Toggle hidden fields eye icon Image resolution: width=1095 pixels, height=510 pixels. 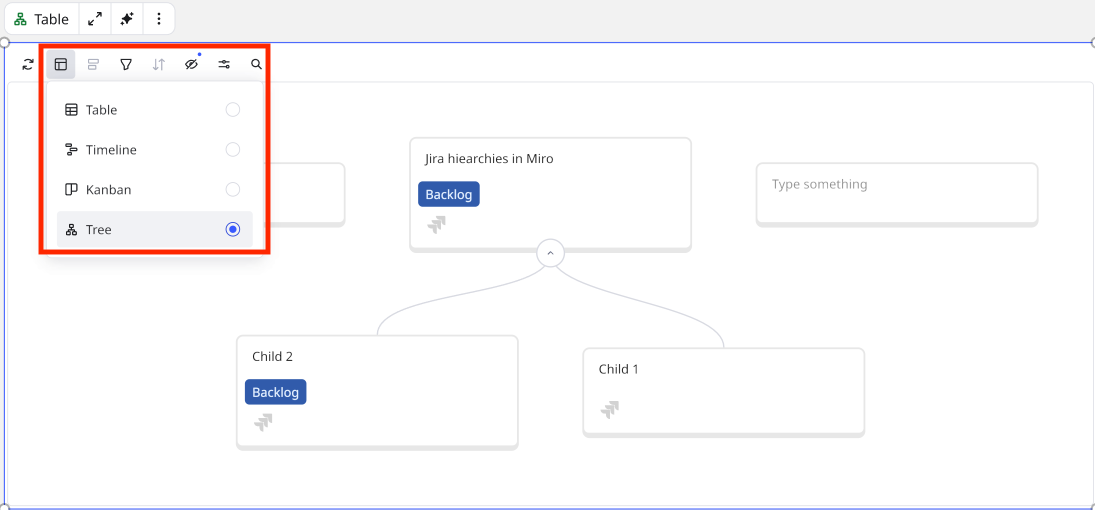[x=191, y=64]
